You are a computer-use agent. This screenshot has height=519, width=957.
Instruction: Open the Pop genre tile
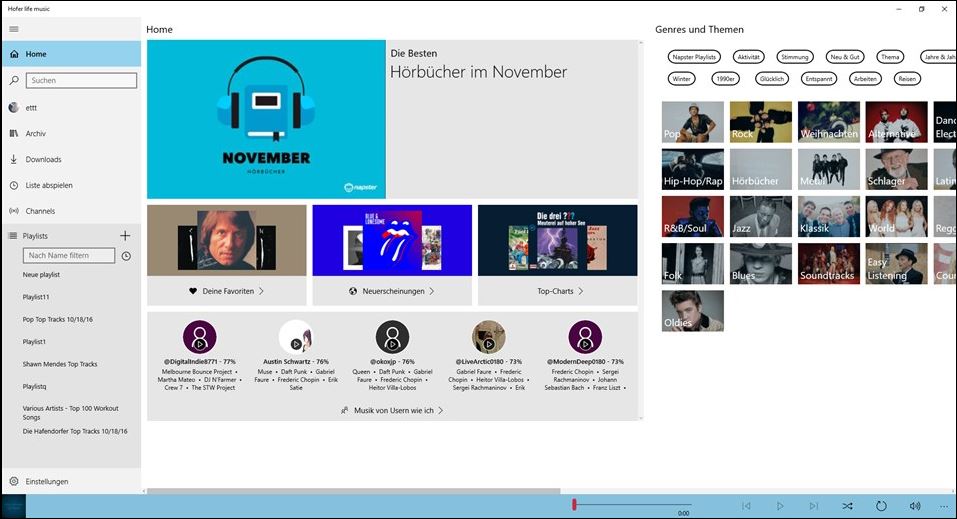(x=693, y=122)
